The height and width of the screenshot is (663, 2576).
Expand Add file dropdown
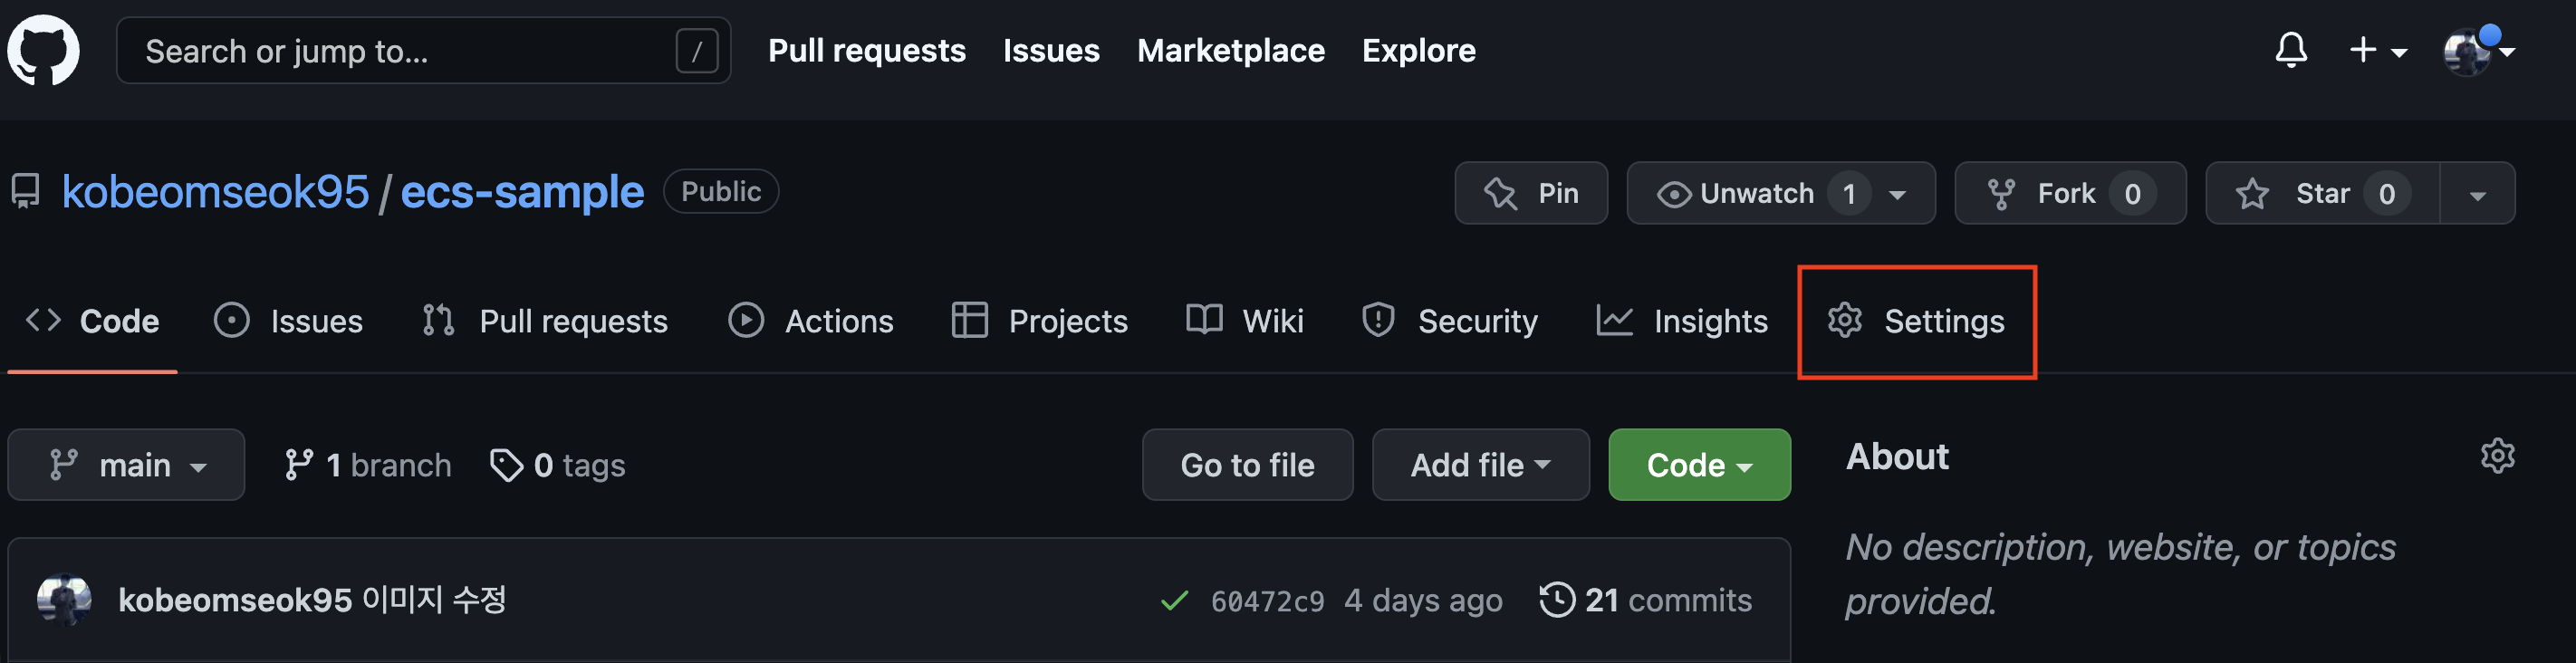[x=1480, y=465]
